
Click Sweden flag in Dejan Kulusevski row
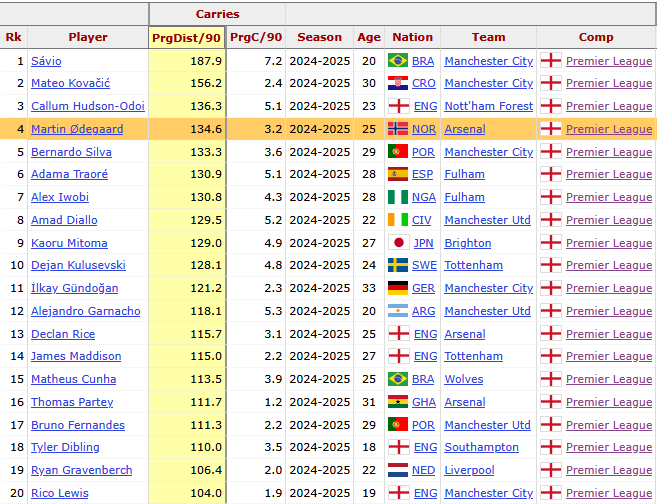point(398,265)
